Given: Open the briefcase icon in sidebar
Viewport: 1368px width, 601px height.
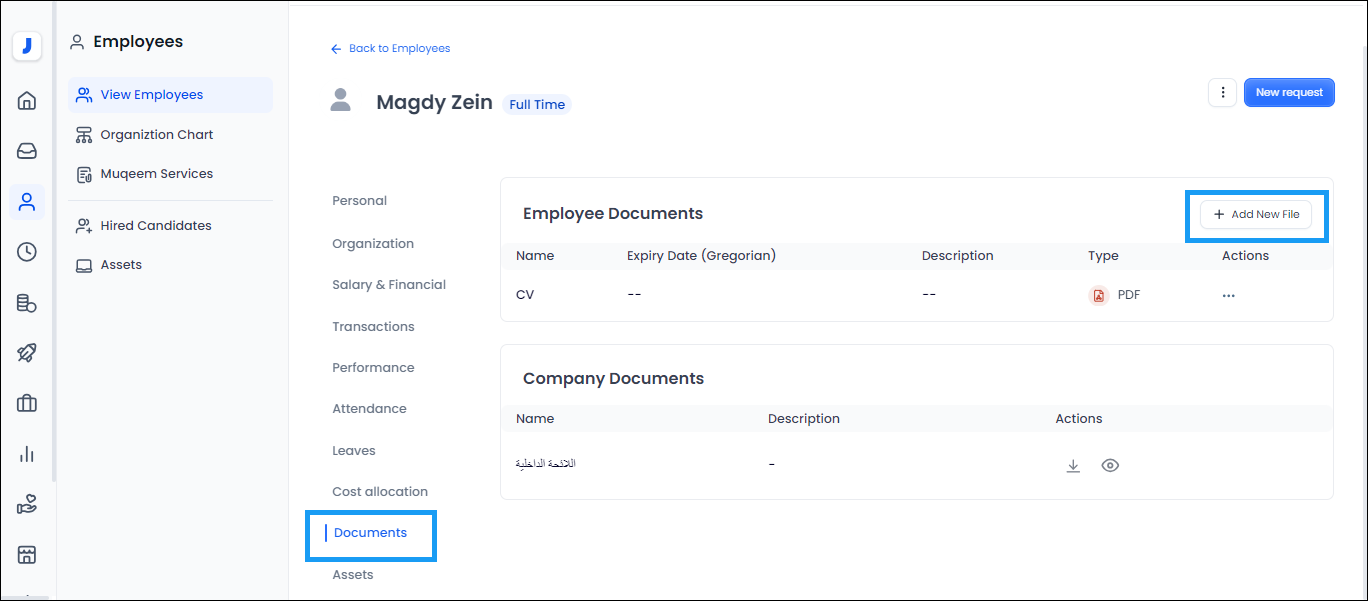Looking at the screenshot, I should pyautogui.click(x=27, y=404).
